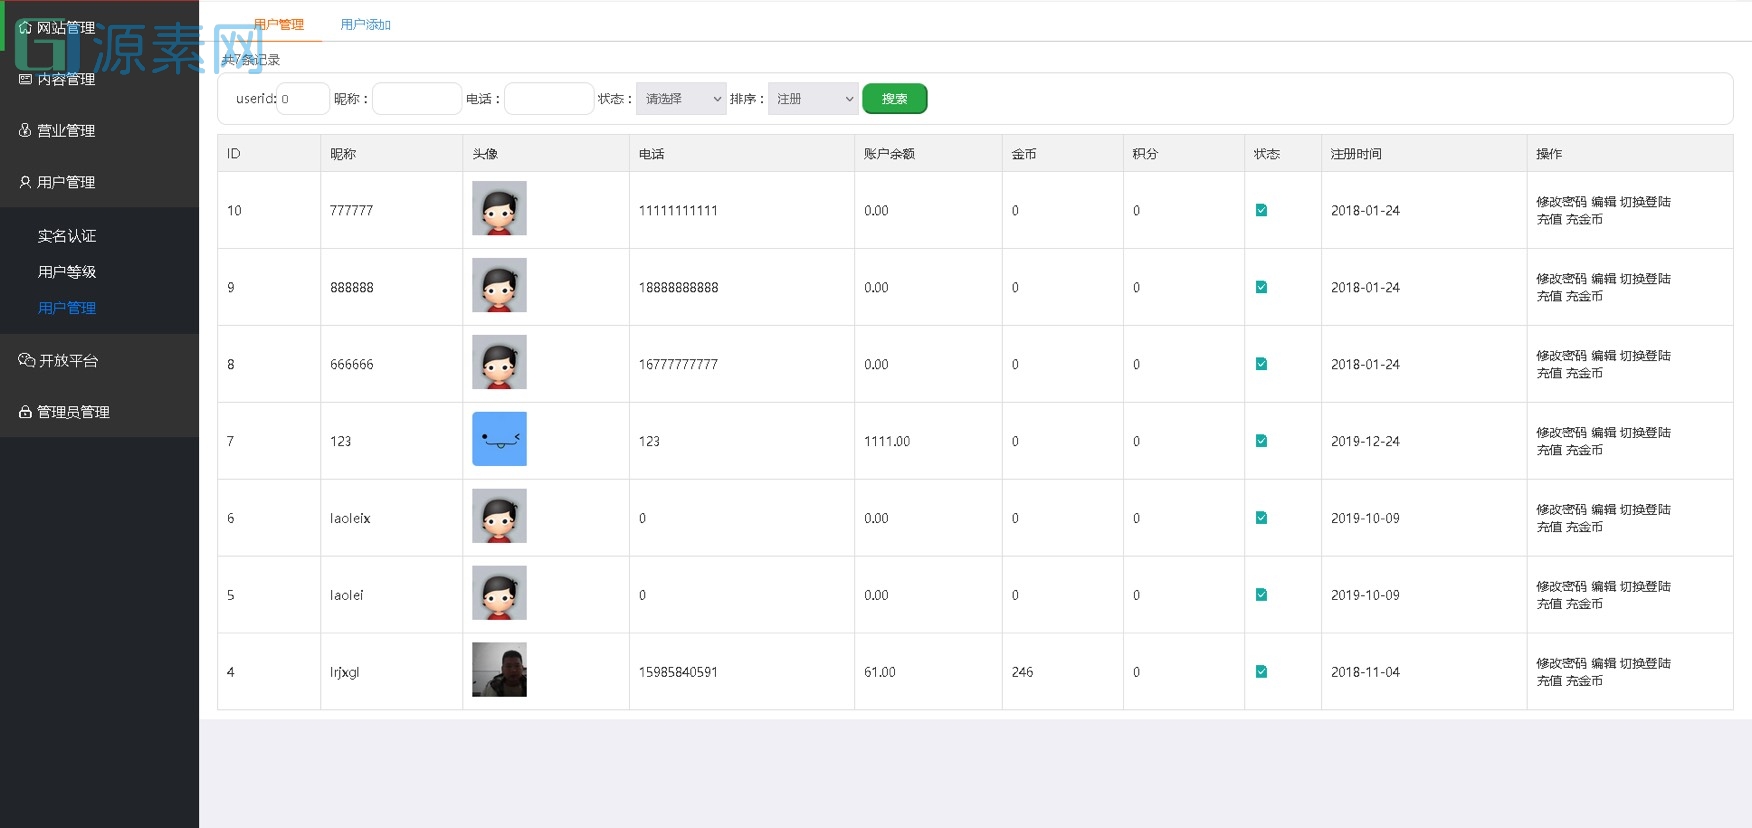This screenshot has width=1752, height=828.
Task: Focus the userid input field
Action: point(303,99)
